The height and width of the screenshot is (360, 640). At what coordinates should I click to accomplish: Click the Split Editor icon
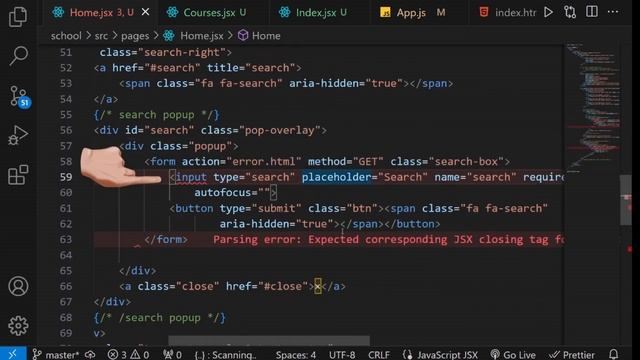[592, 12]
